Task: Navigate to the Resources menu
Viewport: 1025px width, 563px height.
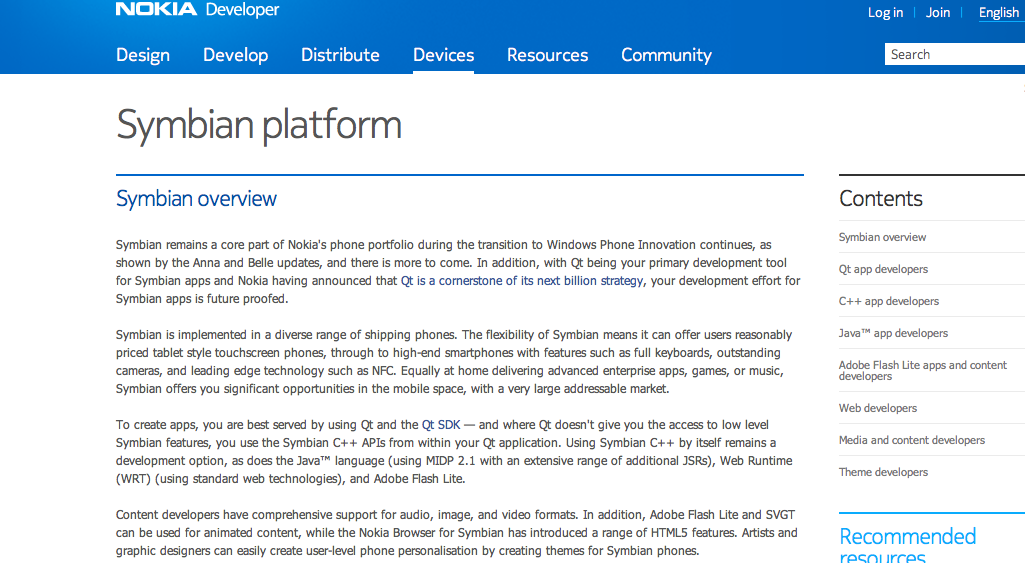Action: pos(547,55)
